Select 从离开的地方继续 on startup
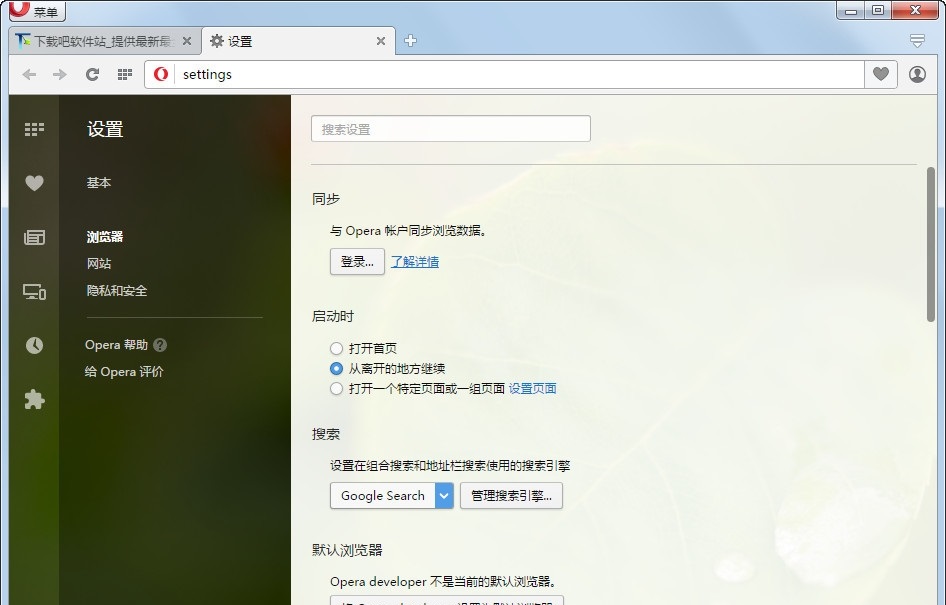 (x=336, y=368)
